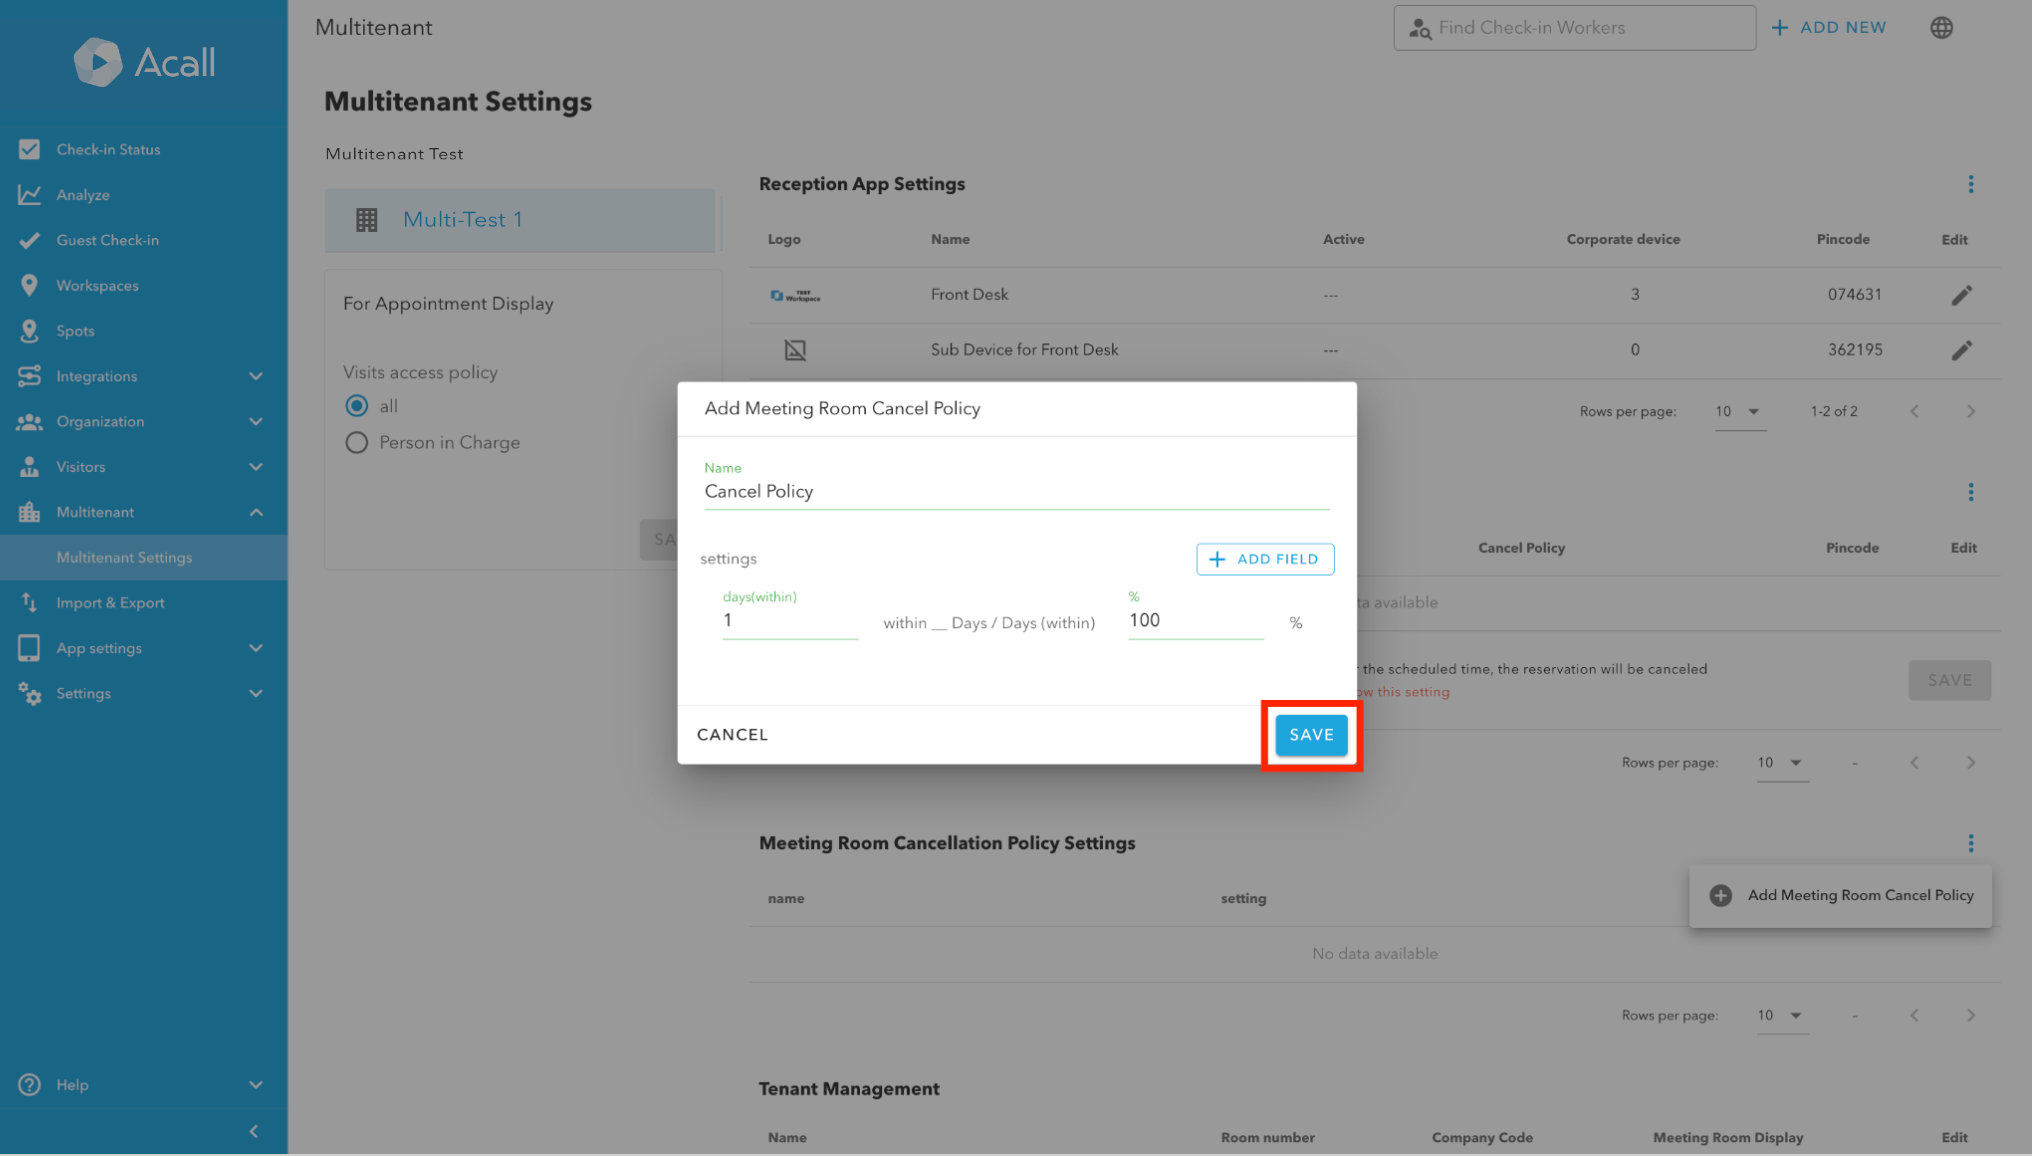Image resolution: width=2032 pixels, height=1156 pixels.
Task: Collapse the Multitenant sidebar section
Action: coord(256,512)
